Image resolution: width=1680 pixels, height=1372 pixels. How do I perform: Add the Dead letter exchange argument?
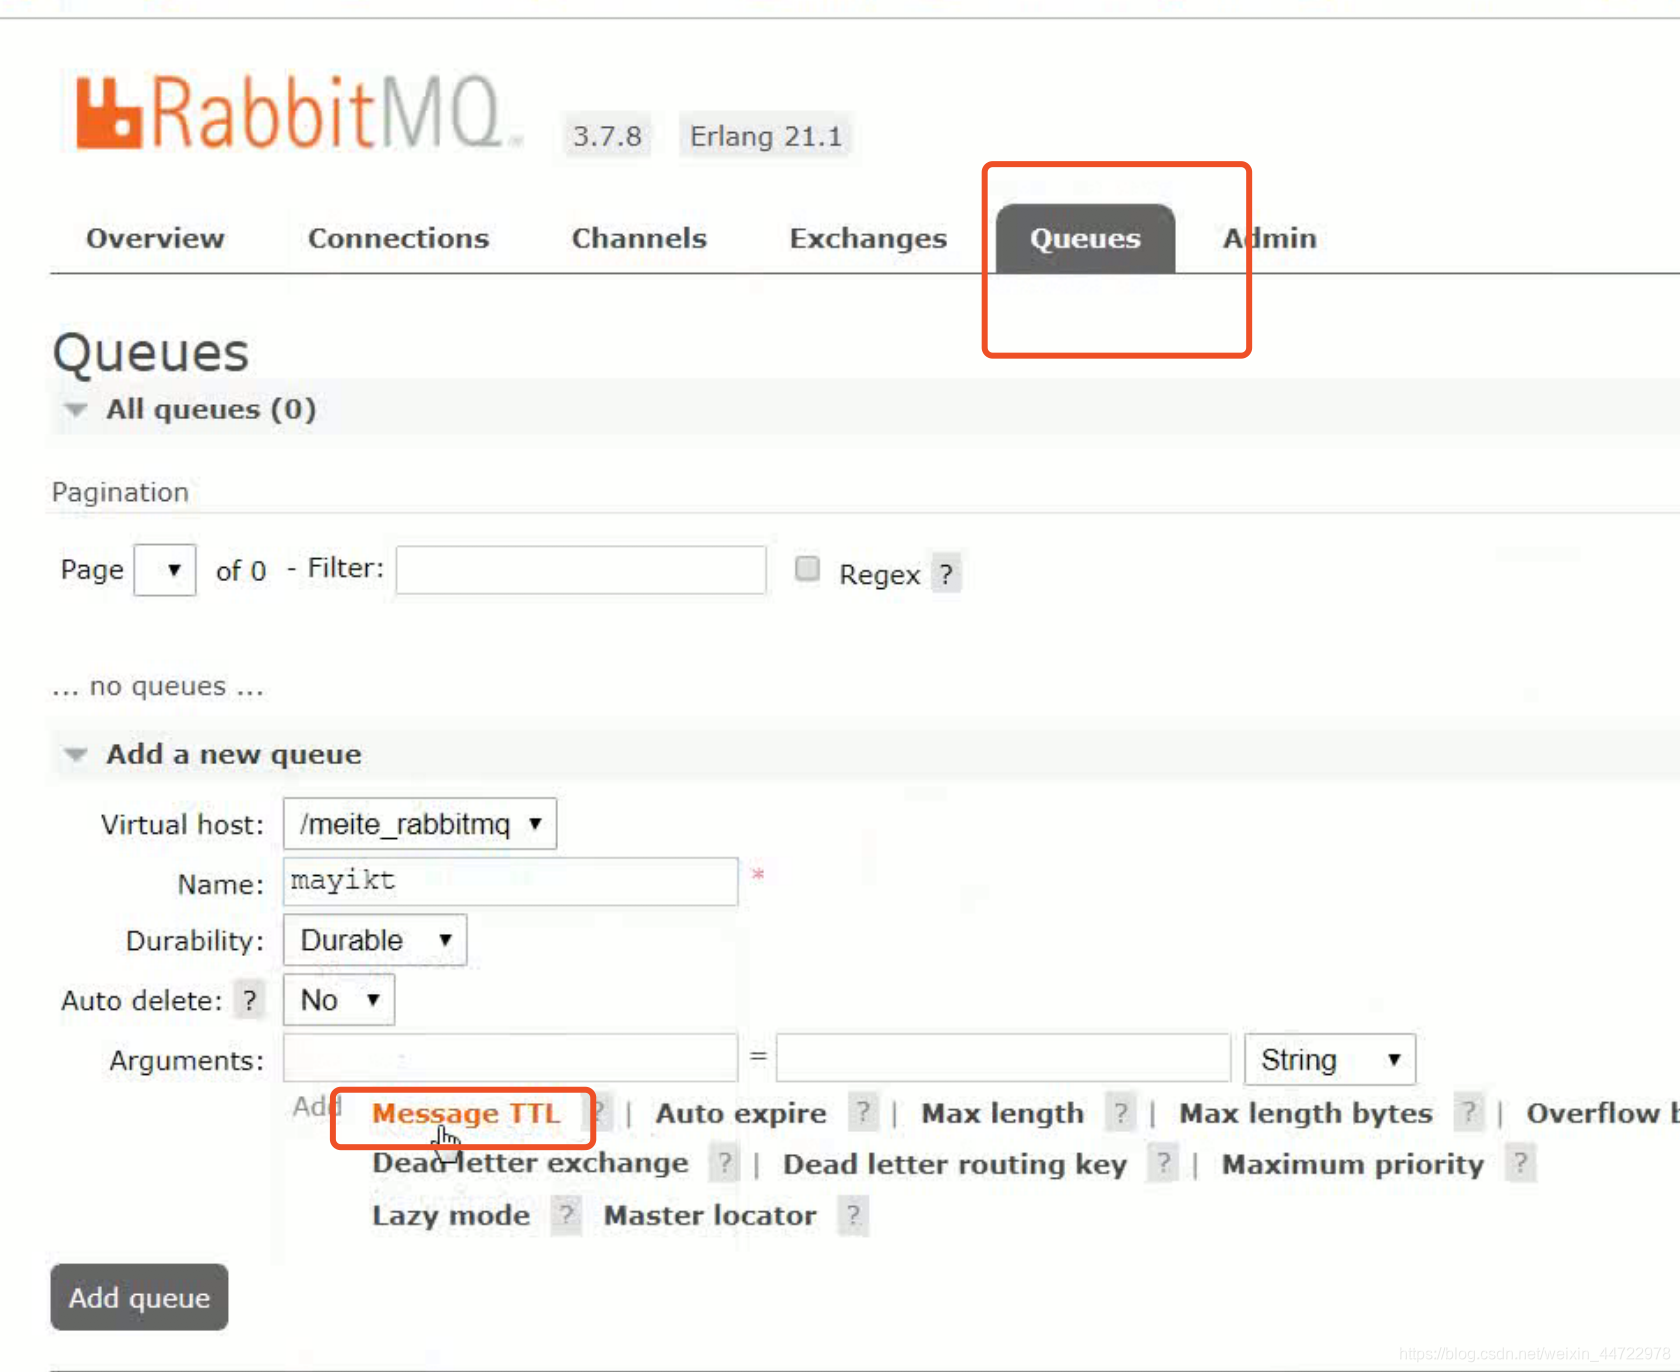point(530,1164)
